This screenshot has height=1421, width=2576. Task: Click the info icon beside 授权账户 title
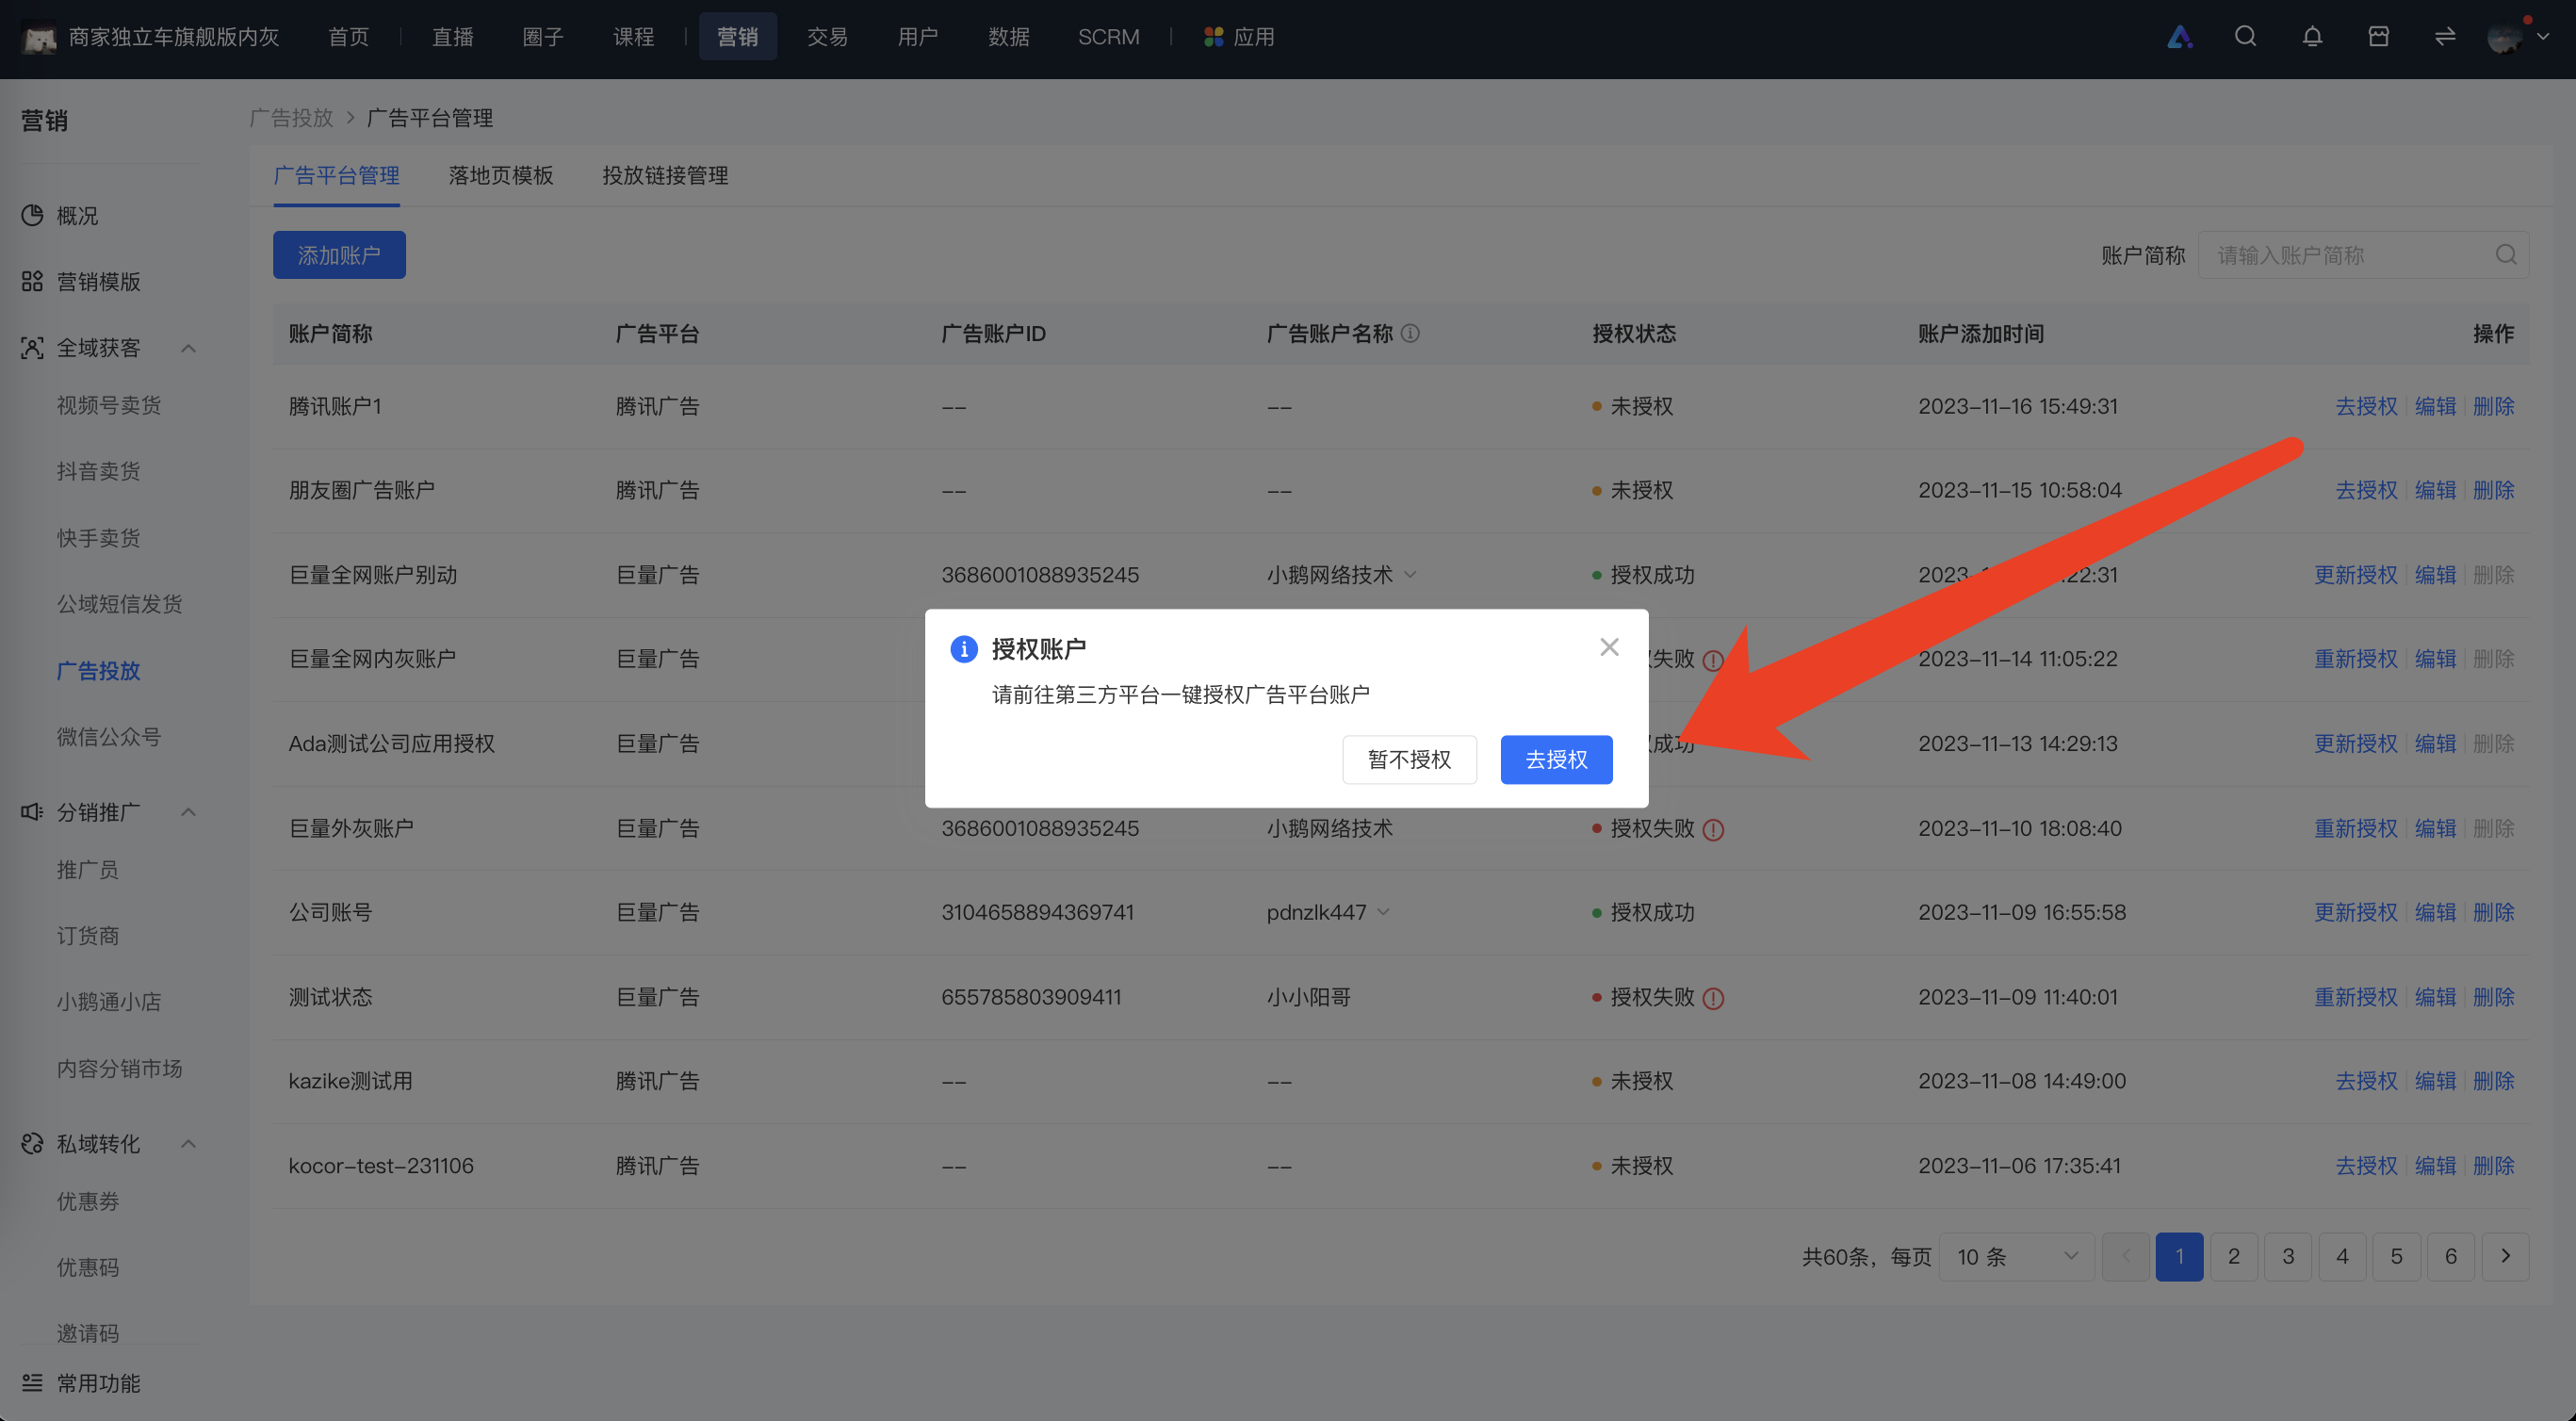tap(963, 649)
